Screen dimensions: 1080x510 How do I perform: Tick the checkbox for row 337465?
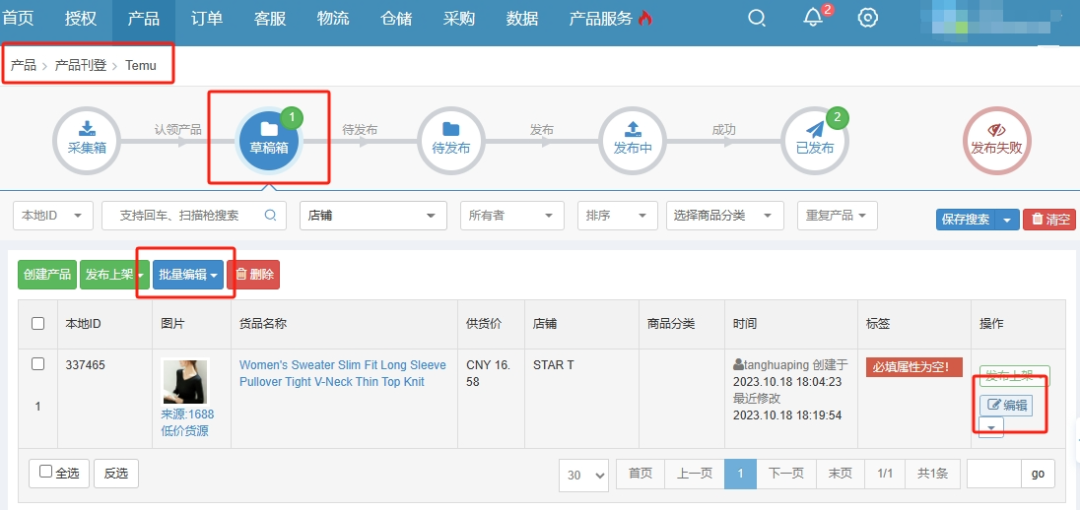pos(38,364)
